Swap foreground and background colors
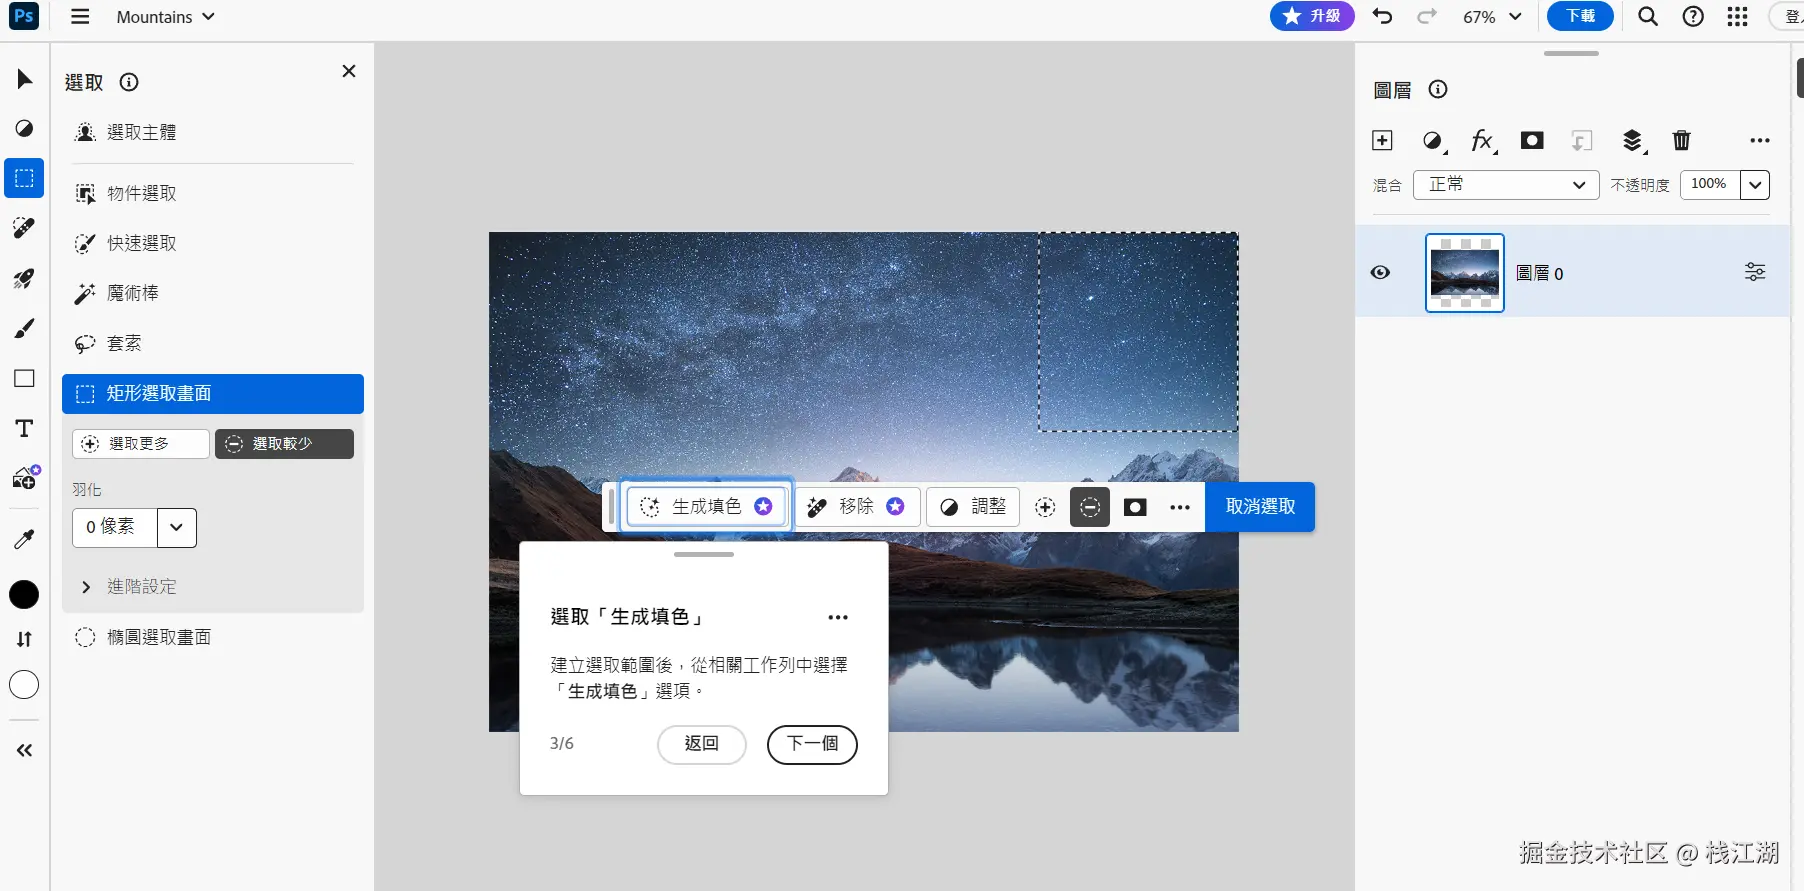Screen dimensions: 1804x891 click(x=24, y=639)
